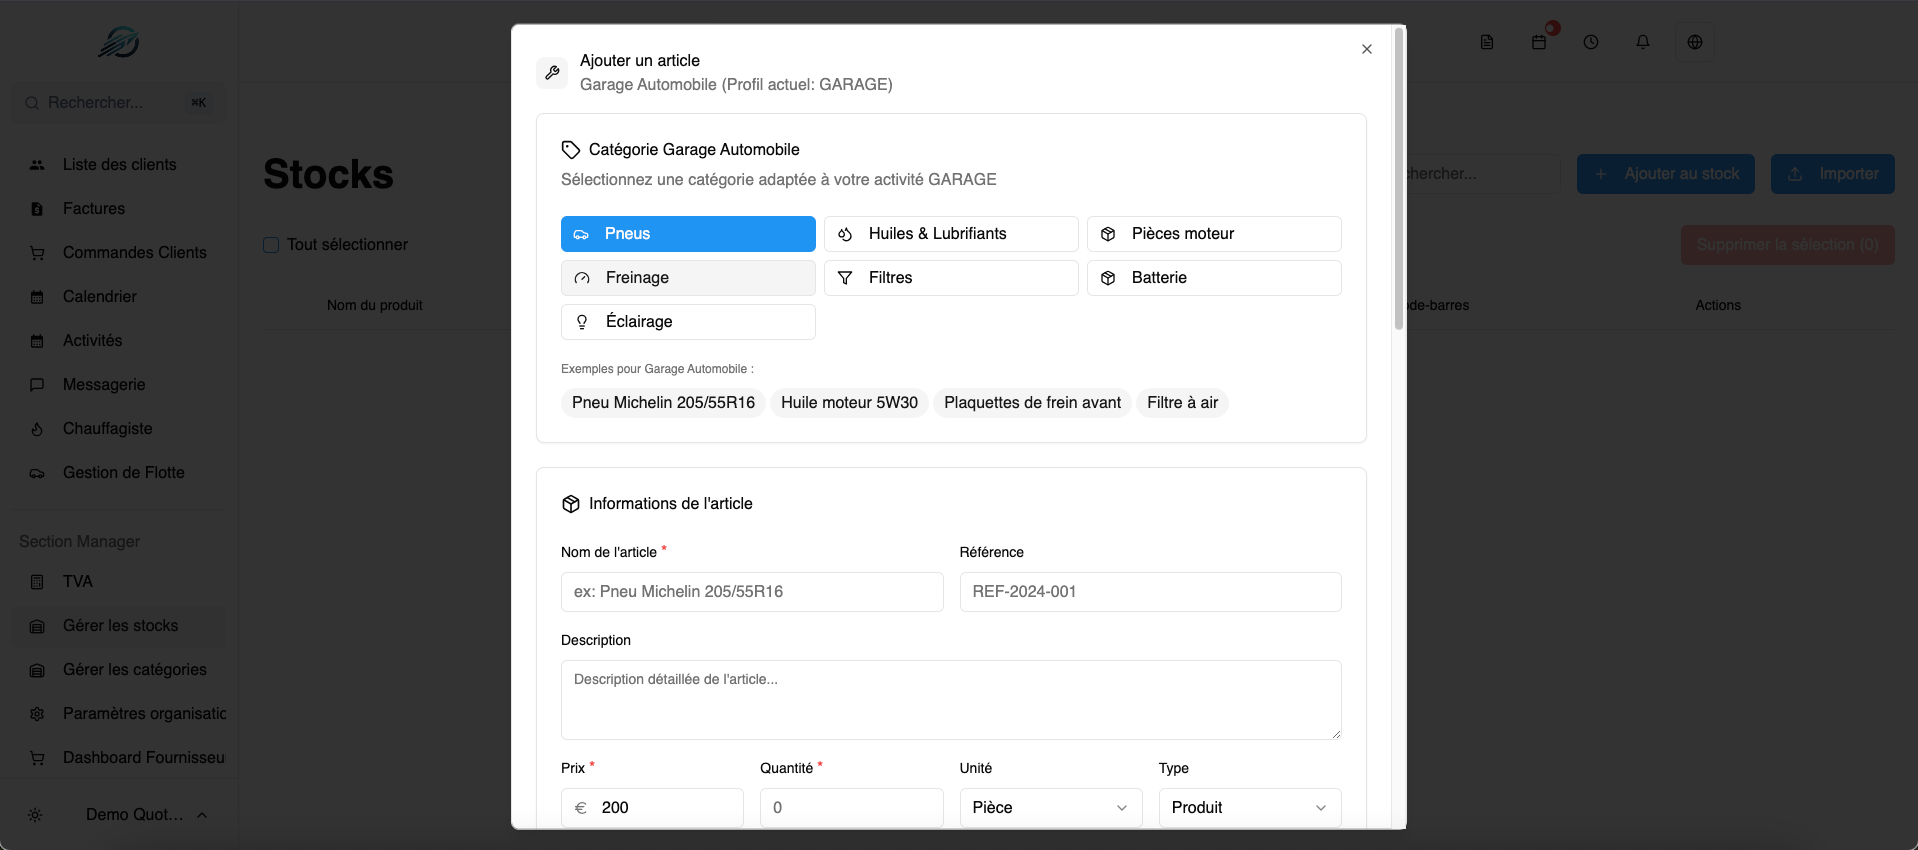The height and width of the screenshot is (850, 1918).
Task: Click the Quantité input field
Action: 851,808
